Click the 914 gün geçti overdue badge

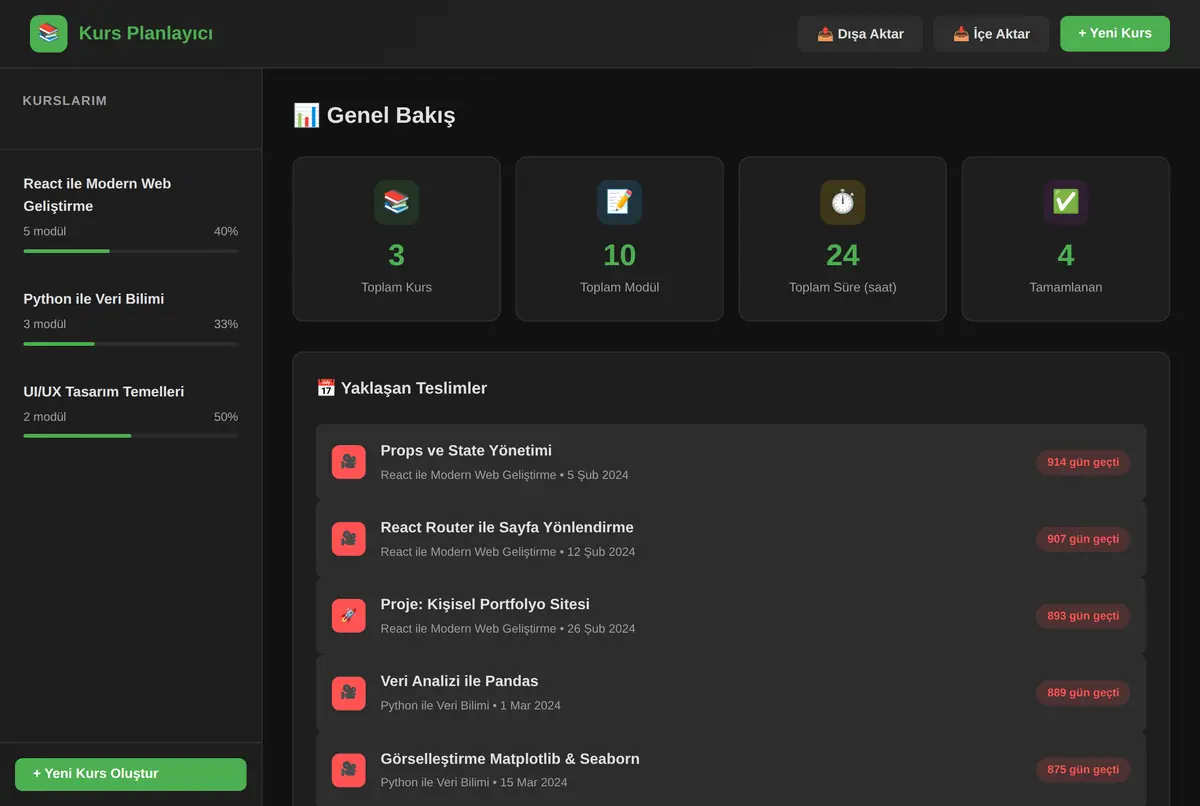(1083, 462)
